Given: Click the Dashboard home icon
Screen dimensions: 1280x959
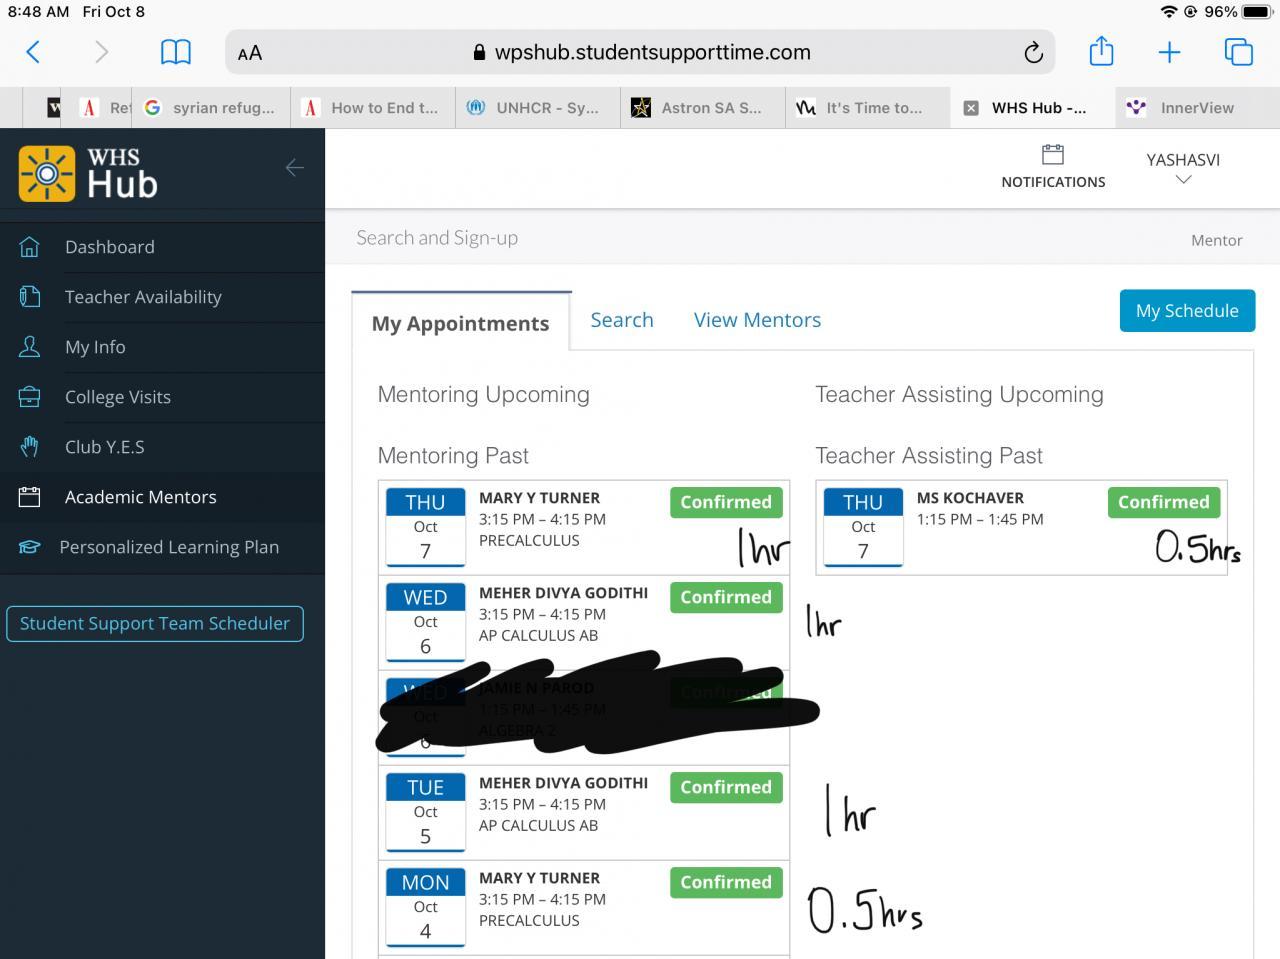Looking at the screenshot, I should (x=30, y=247).
